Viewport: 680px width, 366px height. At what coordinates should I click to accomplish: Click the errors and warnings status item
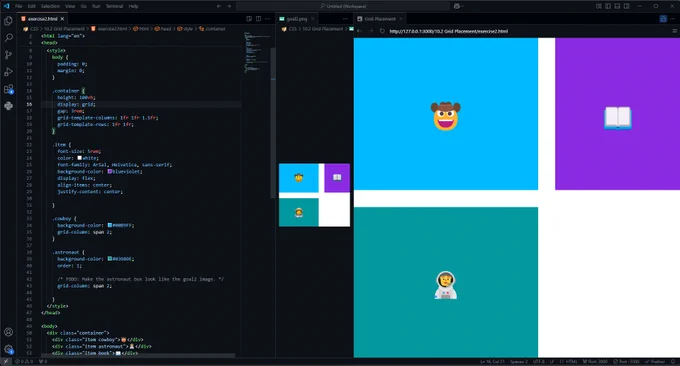(x=24, y=361)
